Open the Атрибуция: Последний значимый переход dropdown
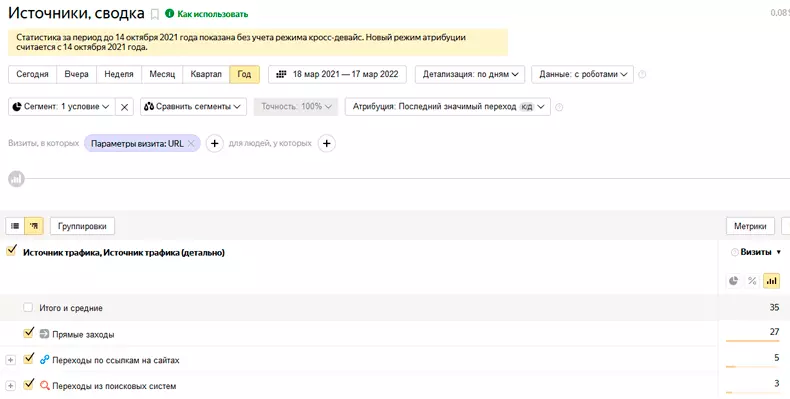This screenshot has height=399, width=790. pos(447,107)
